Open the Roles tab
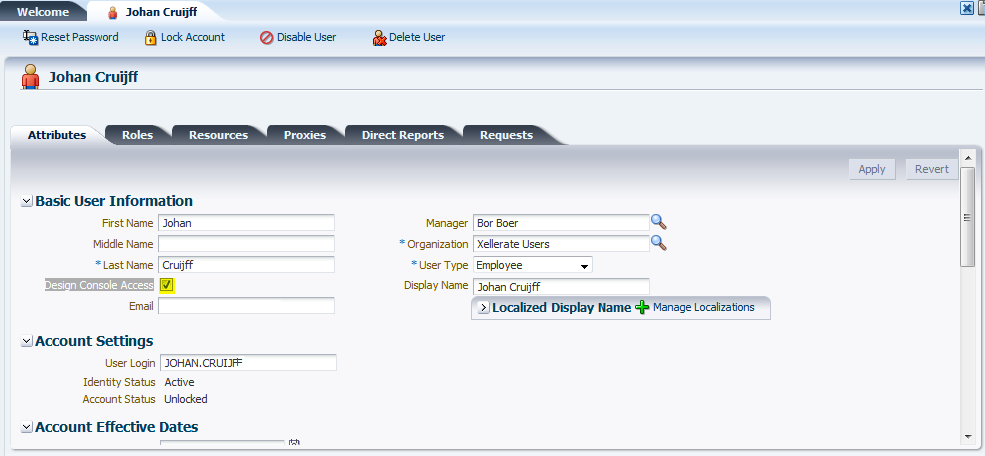Image resolution: width=985 pixels, height=456 pixels. coord(138,135)
